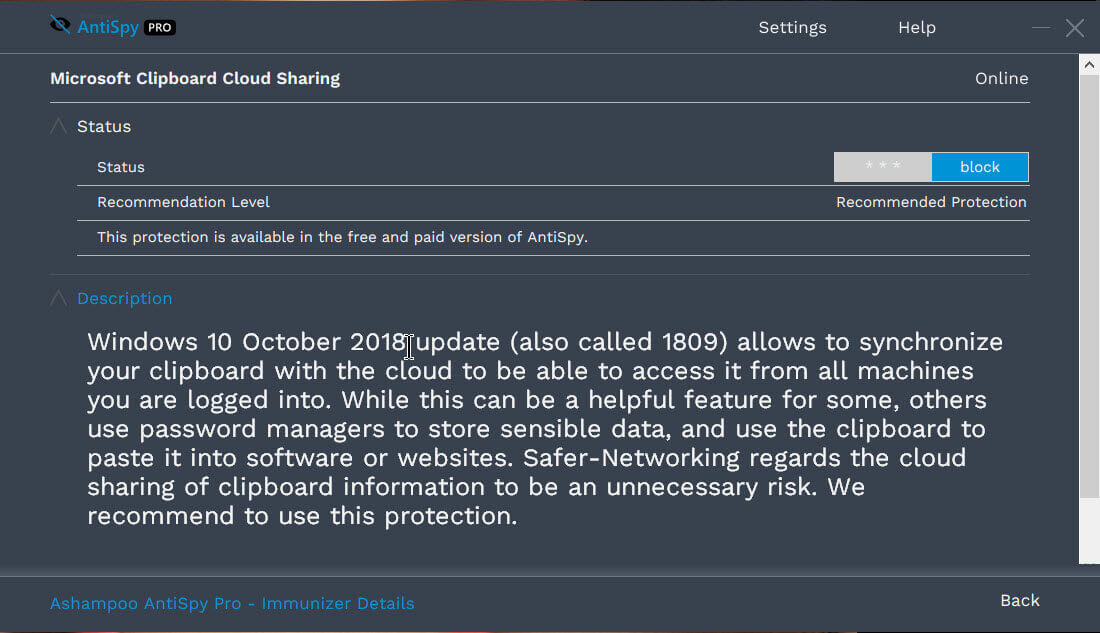Open the Settings menu
The image size is (1100, 633).
tap(792, 27)
